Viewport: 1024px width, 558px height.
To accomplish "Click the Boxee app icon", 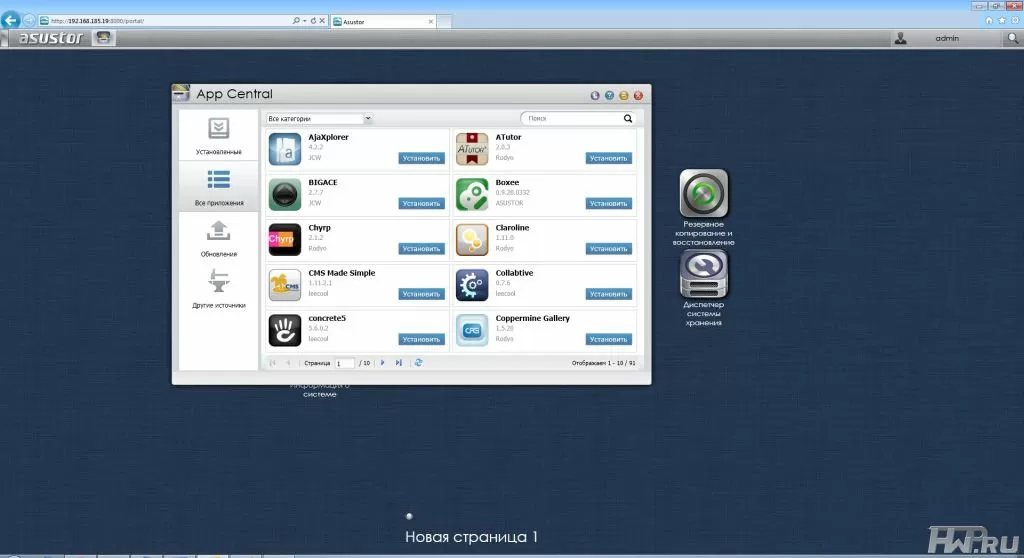I will [472, 194].
